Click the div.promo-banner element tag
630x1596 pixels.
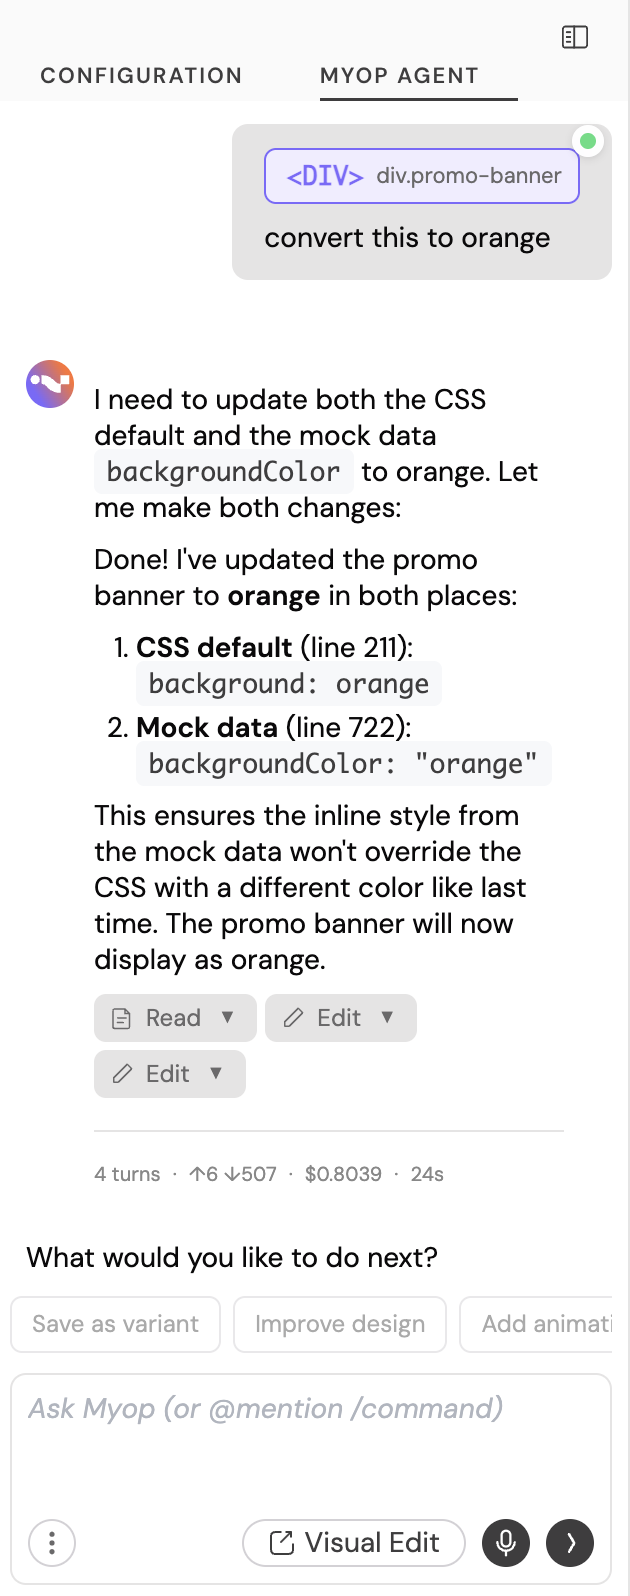point(422,176)
